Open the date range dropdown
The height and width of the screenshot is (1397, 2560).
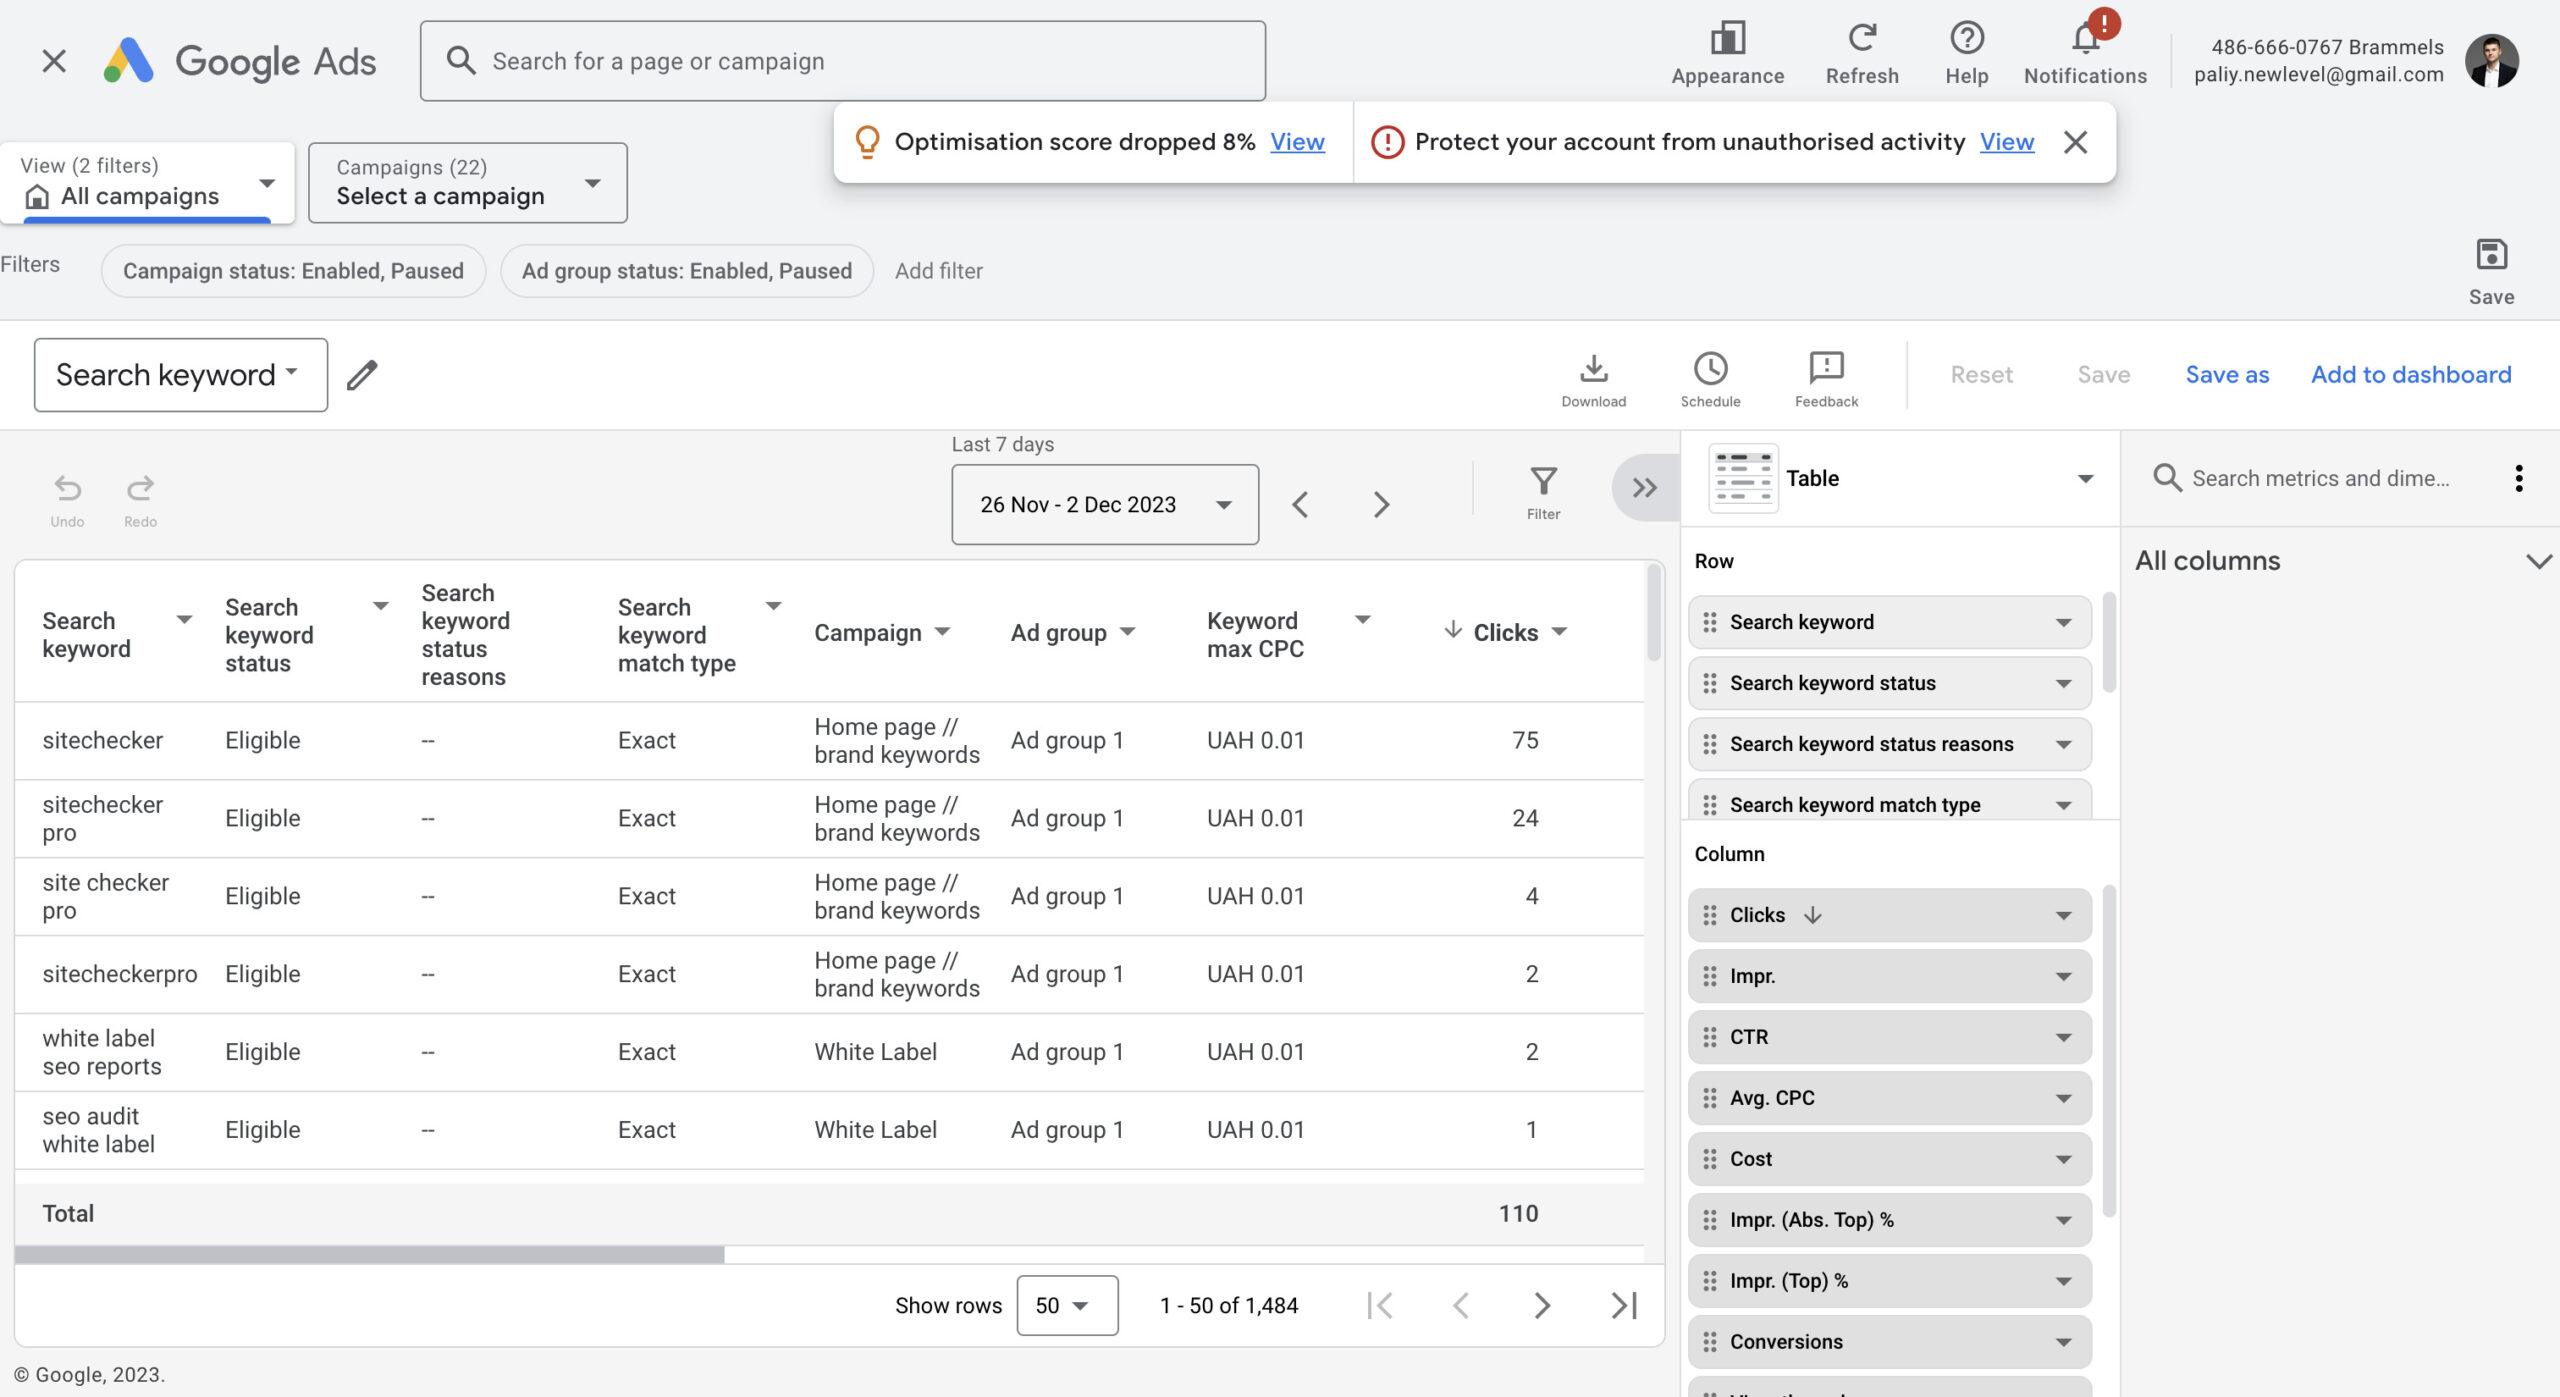pyautogui.click(x=1104, y=505)
